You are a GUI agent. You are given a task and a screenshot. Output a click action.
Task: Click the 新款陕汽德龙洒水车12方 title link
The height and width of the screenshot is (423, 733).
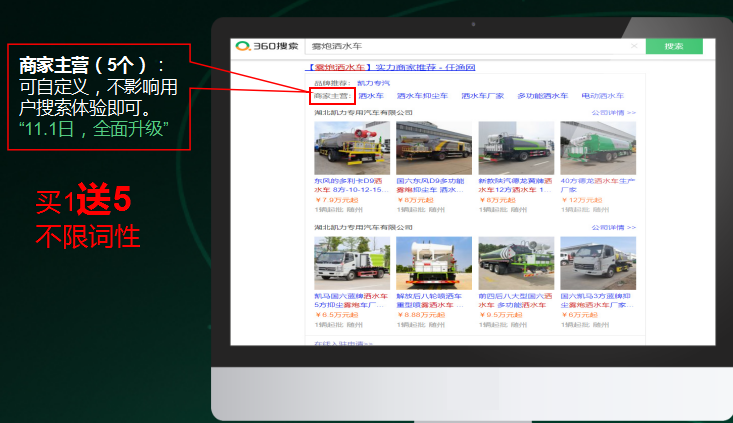click(x=515, y=185)
